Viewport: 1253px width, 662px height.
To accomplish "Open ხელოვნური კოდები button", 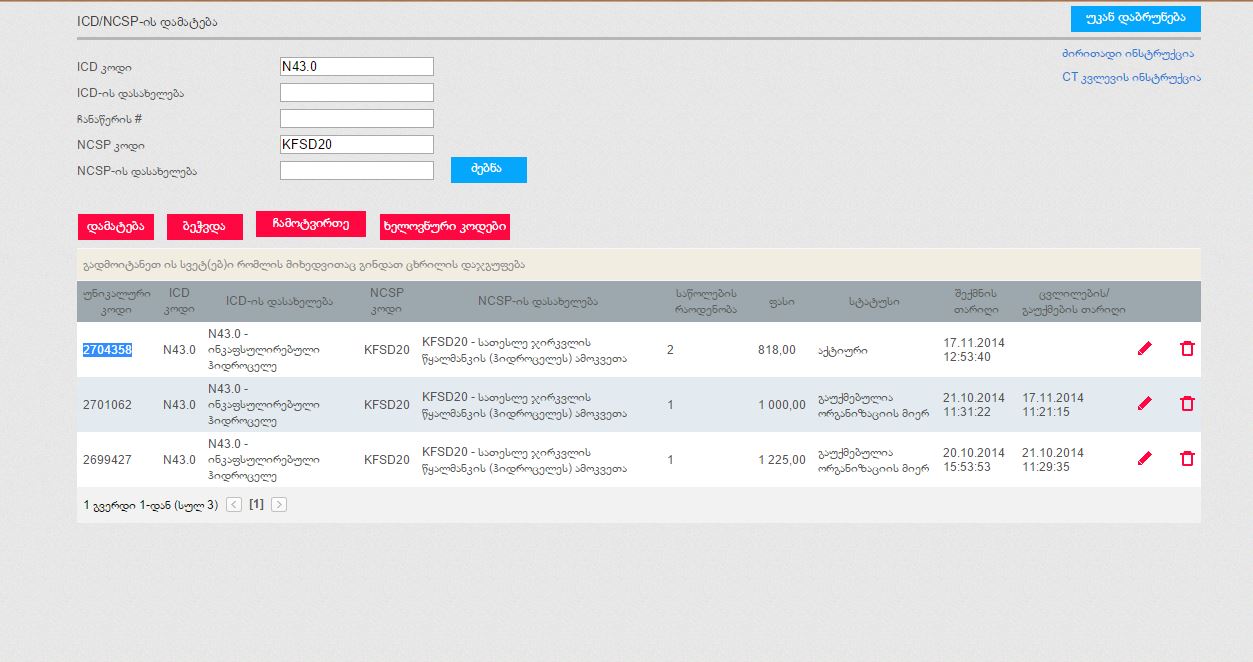I will (x=445, y=227).
